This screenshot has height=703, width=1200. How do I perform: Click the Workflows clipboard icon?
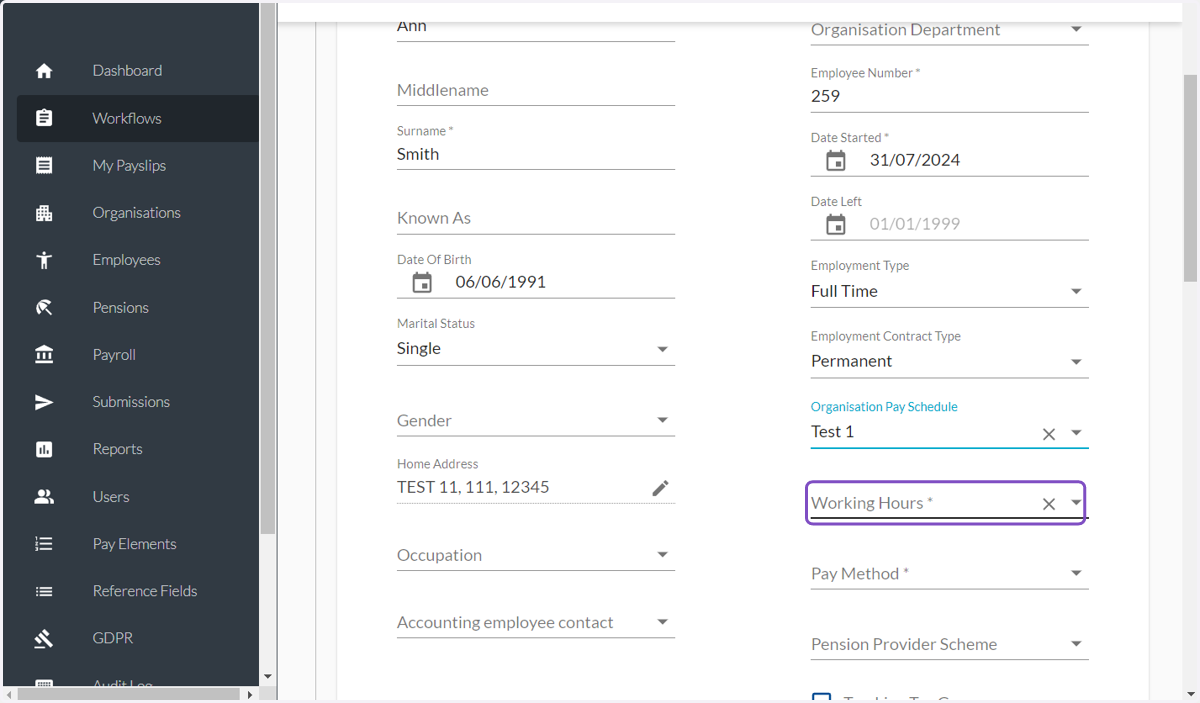[x=44, y=118]
